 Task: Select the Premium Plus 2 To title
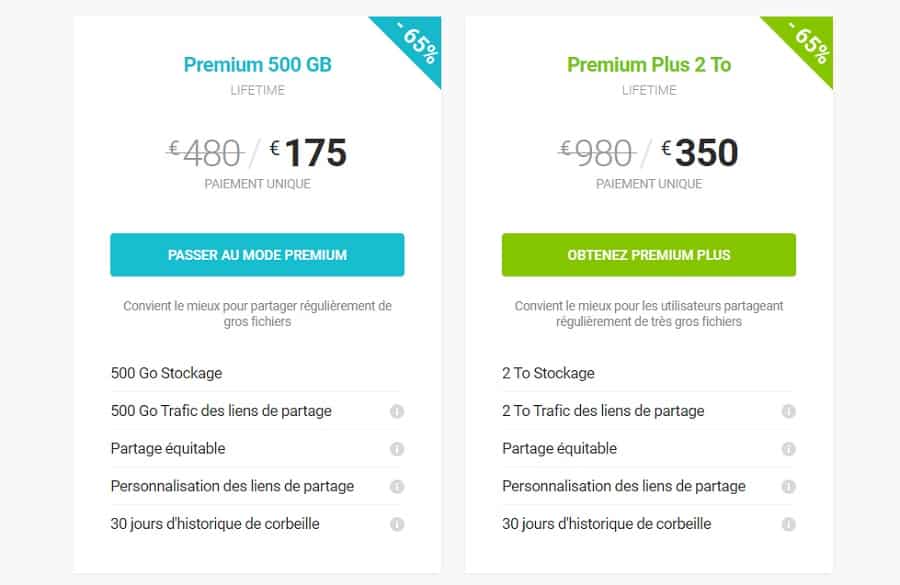649,64
